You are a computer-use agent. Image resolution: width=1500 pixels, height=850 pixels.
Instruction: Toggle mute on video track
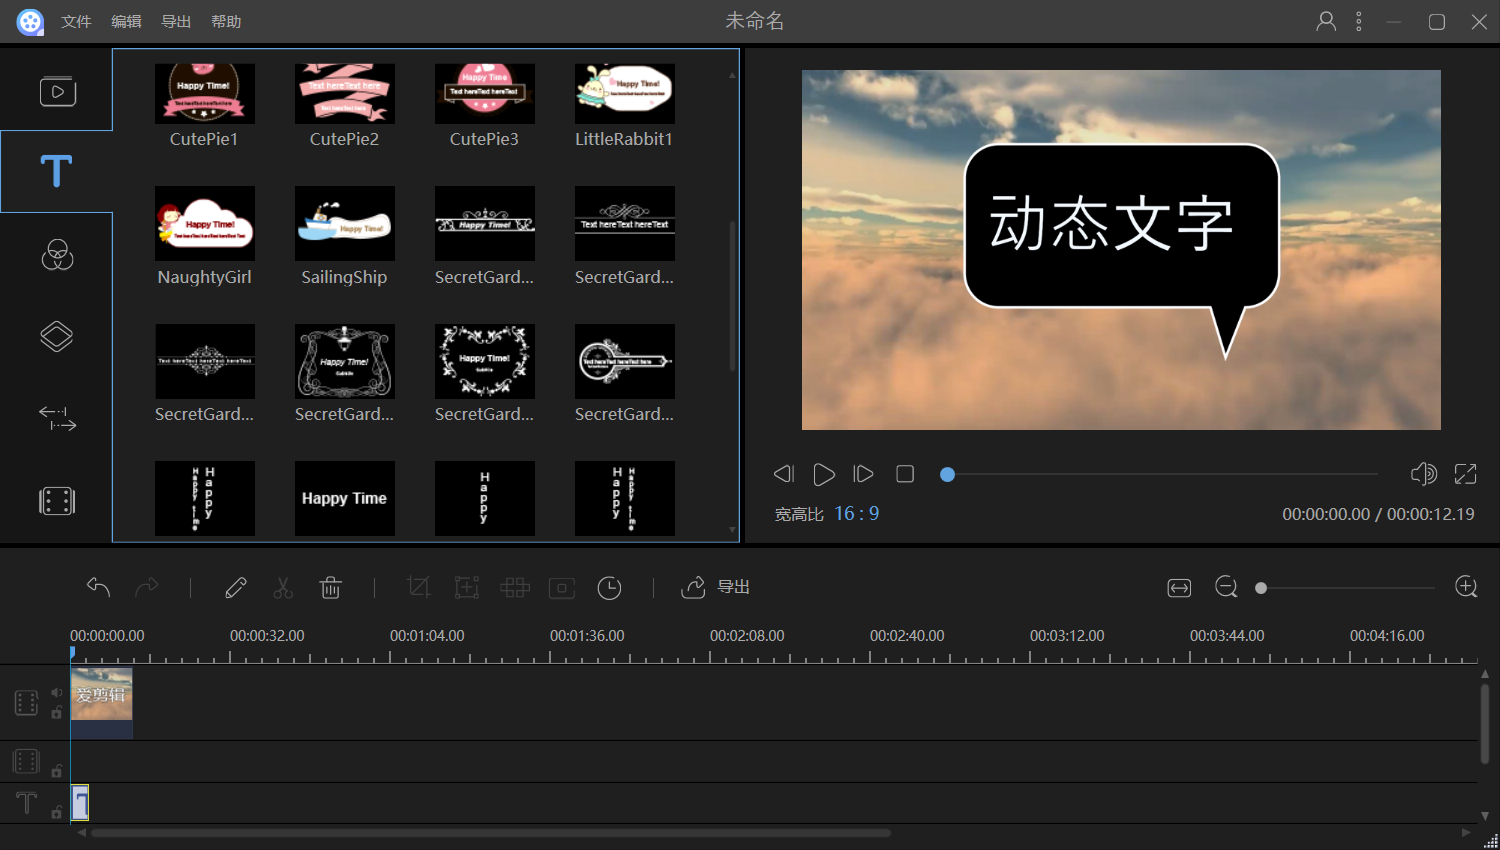tap(57, 692)
